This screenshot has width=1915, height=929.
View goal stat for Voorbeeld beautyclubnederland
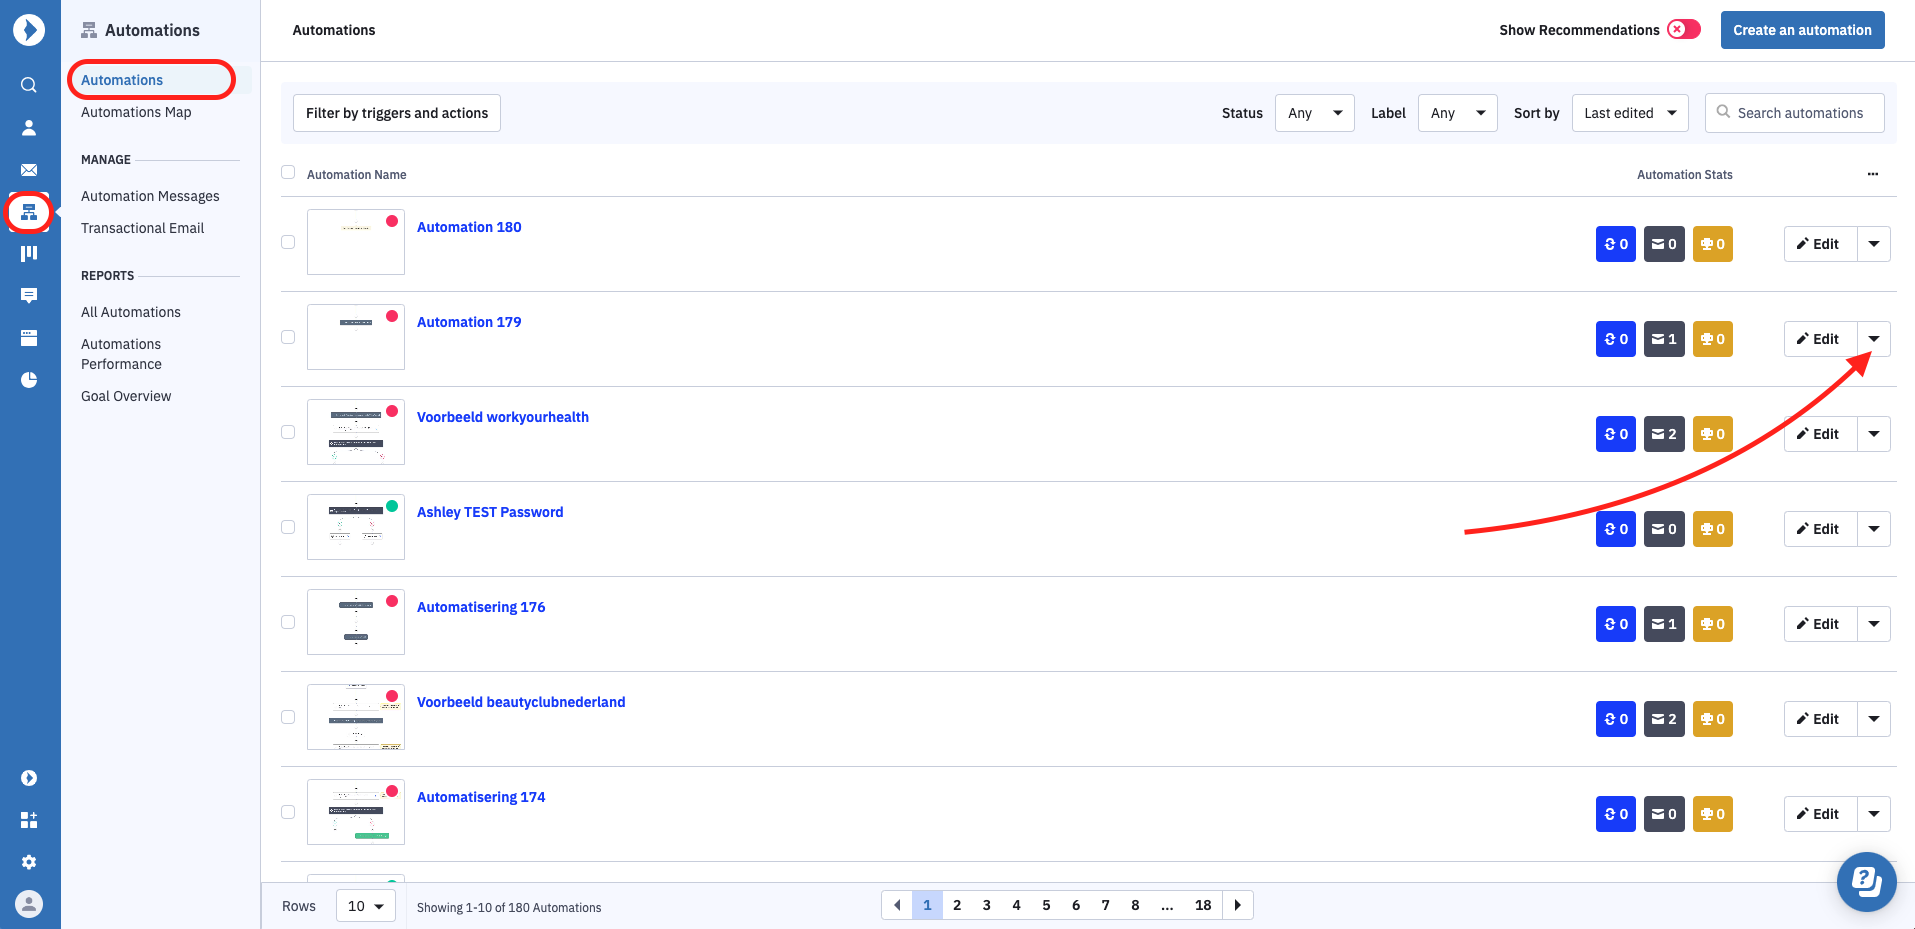point(1713,719)
